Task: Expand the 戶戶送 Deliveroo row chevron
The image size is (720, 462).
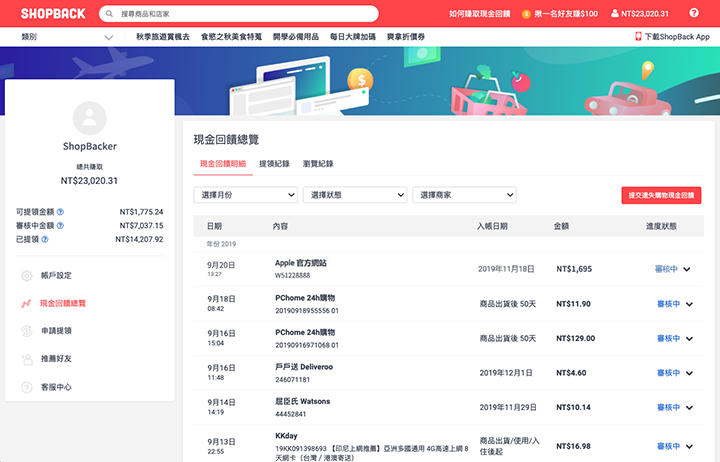Action: [689, 373]
